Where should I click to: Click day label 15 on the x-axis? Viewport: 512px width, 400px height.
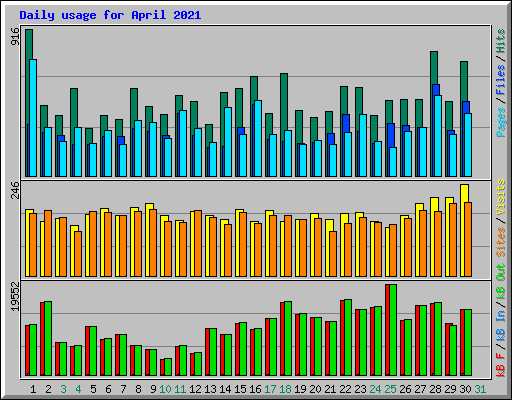pos(240,389)
